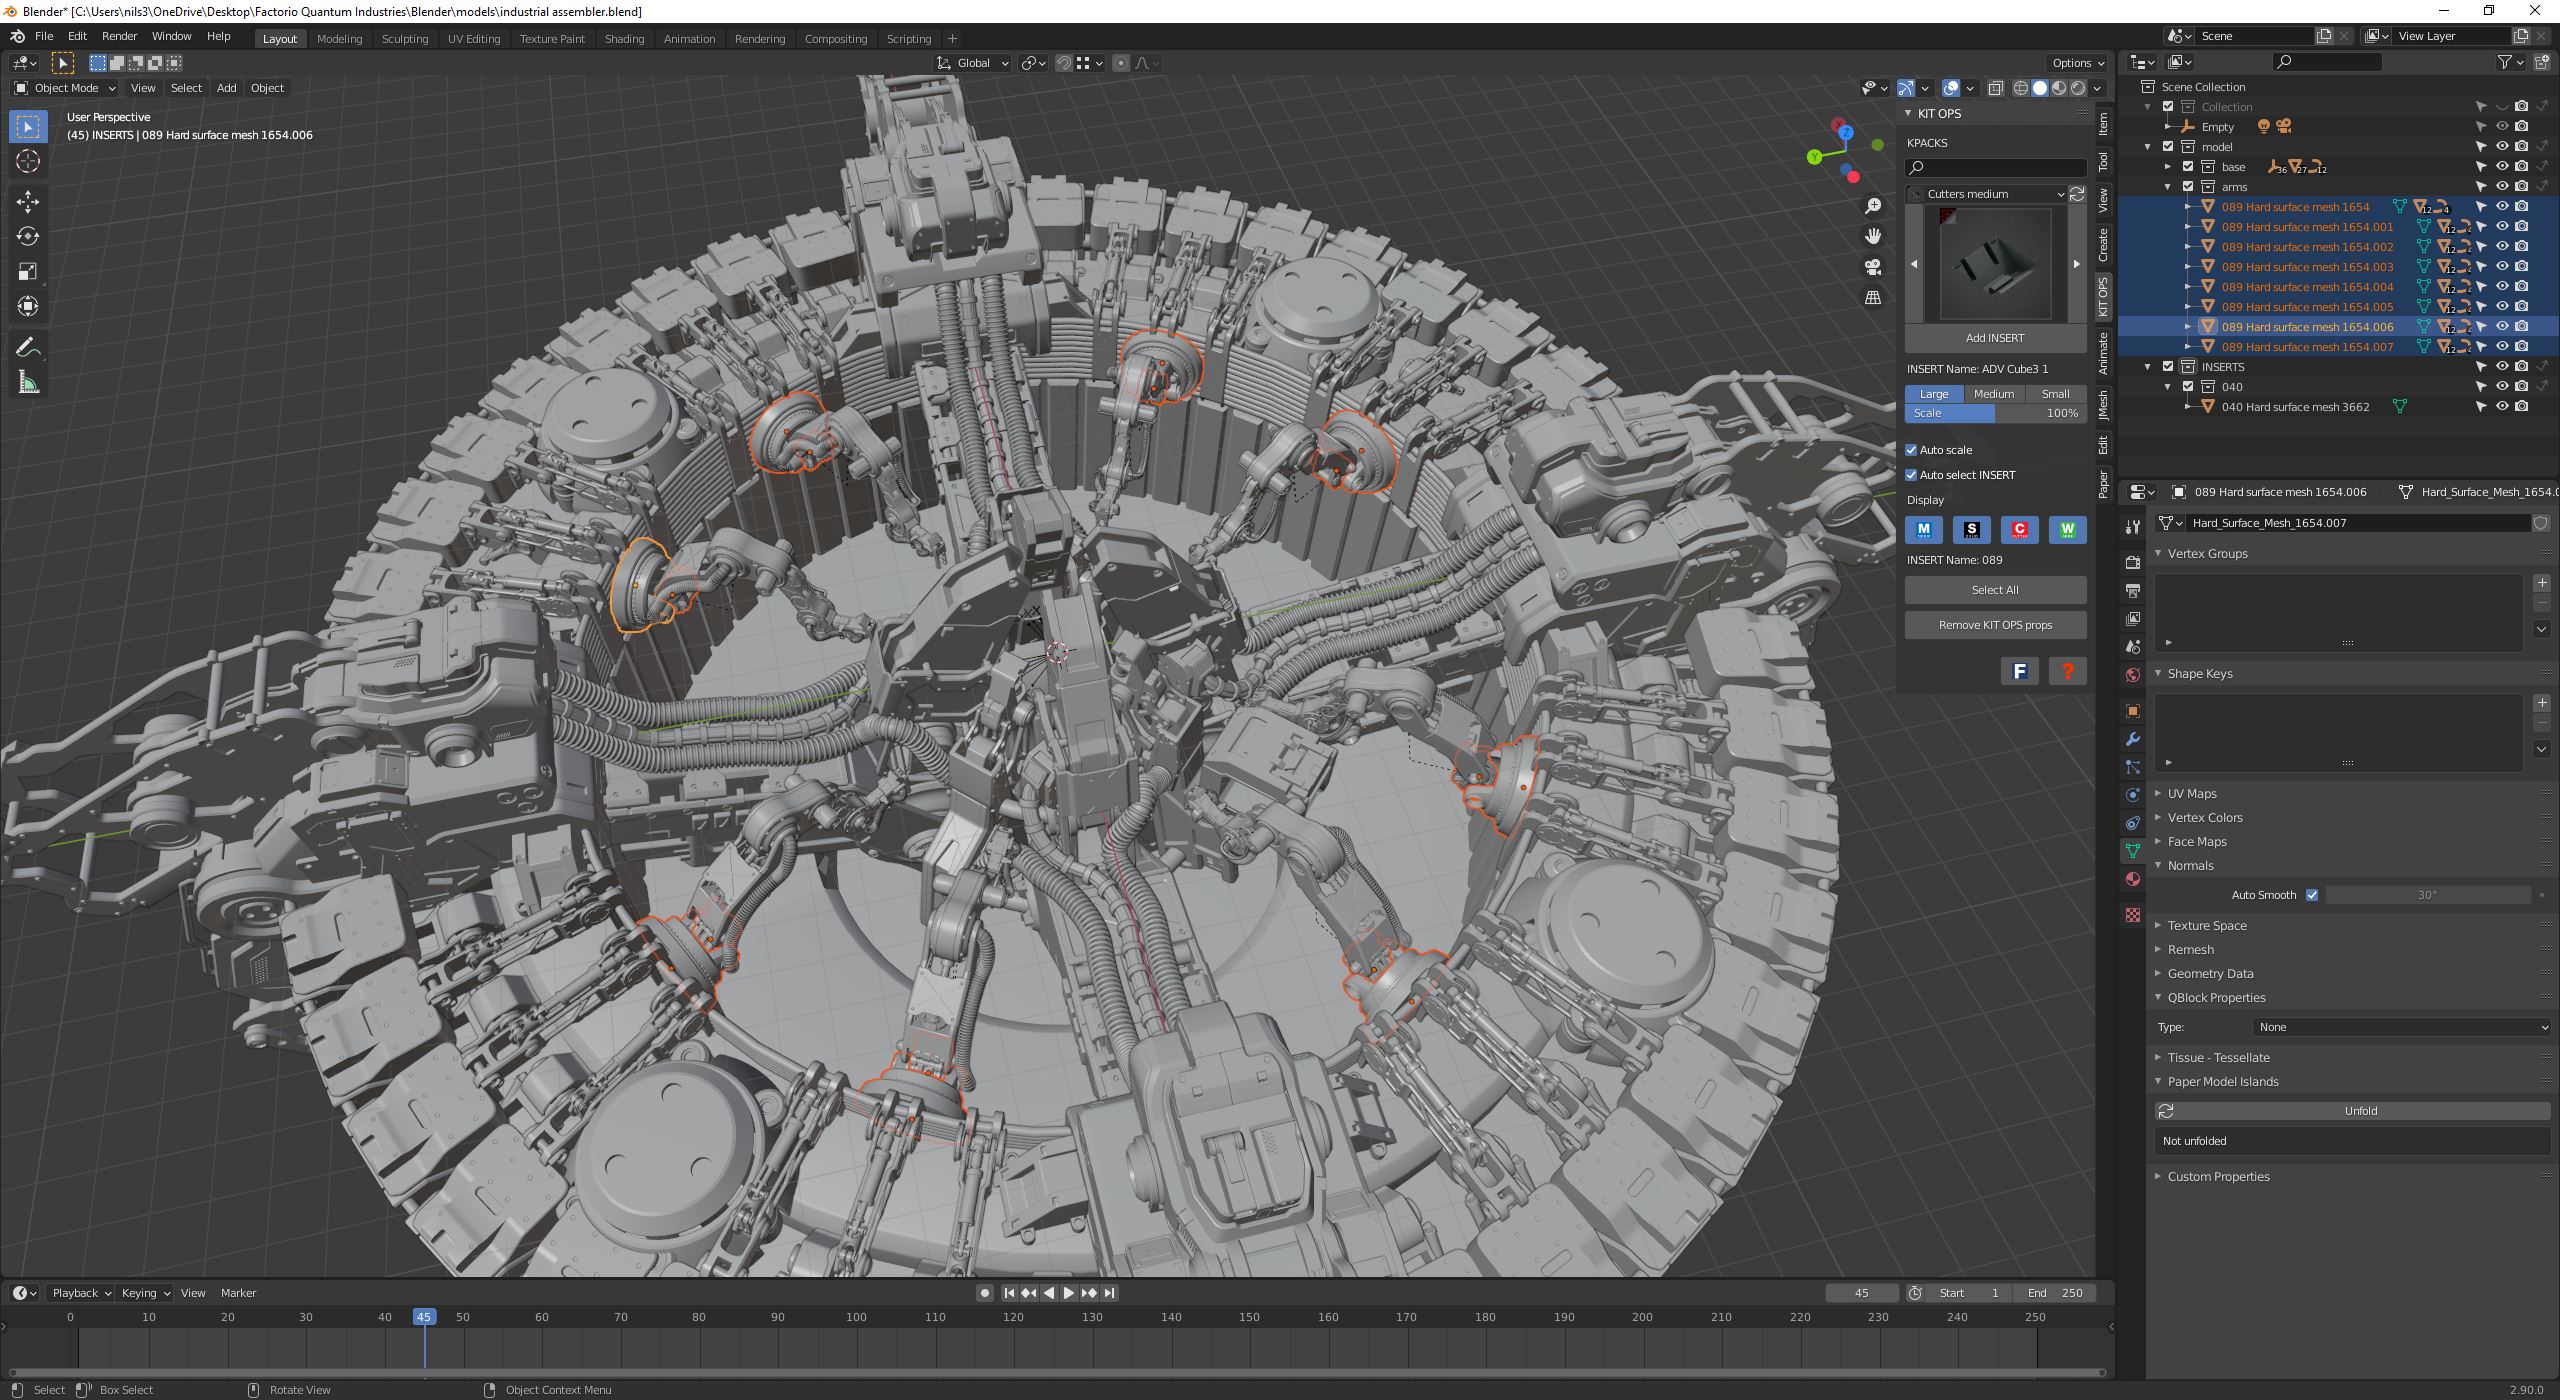Click the KIT OPS Solid display button S
2560x1400 pixels.
1972,530
